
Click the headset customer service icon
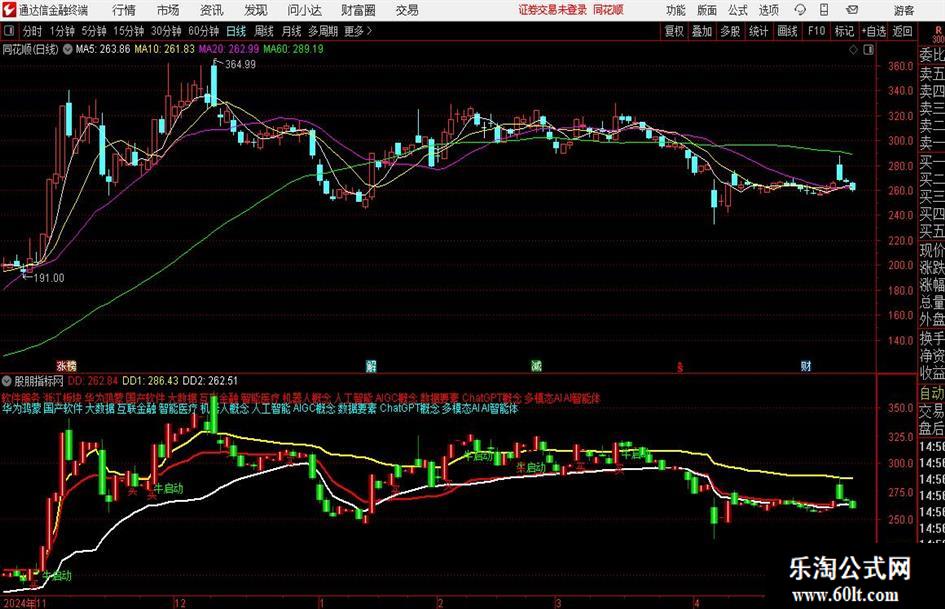click(x=800, y=10)
